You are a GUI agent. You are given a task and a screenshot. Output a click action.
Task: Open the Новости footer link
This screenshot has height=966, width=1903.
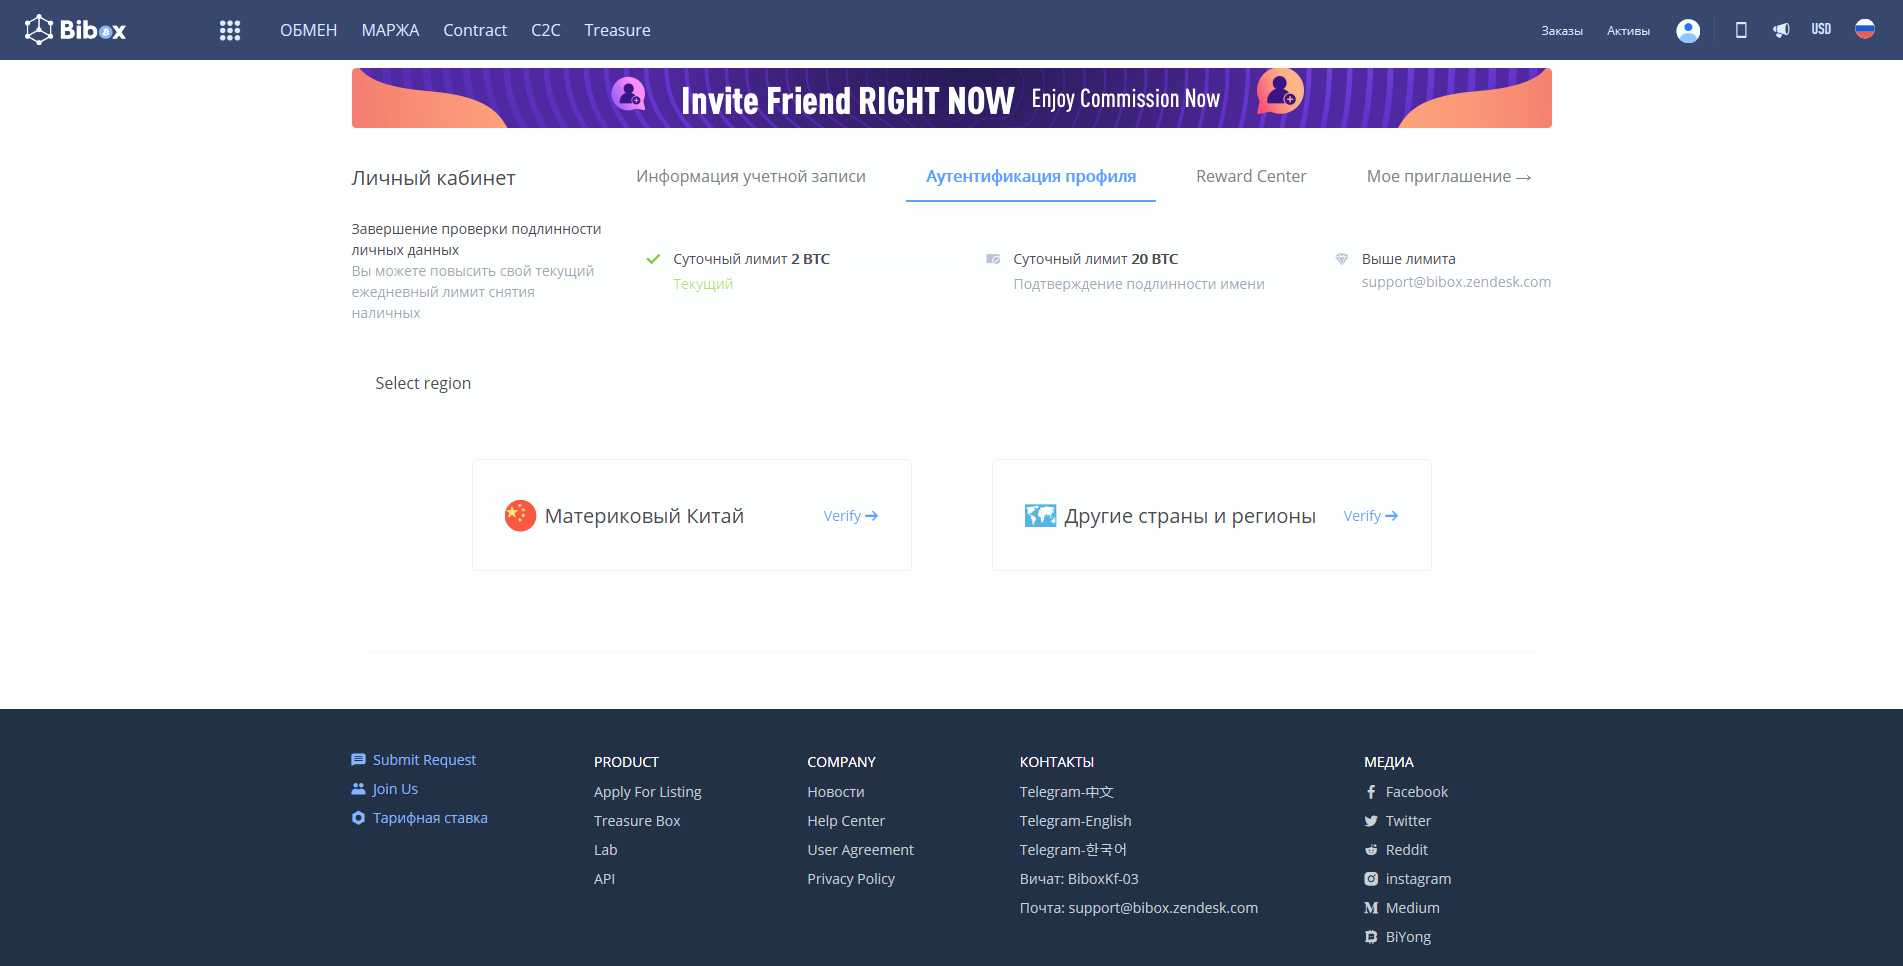coord(836,792)
